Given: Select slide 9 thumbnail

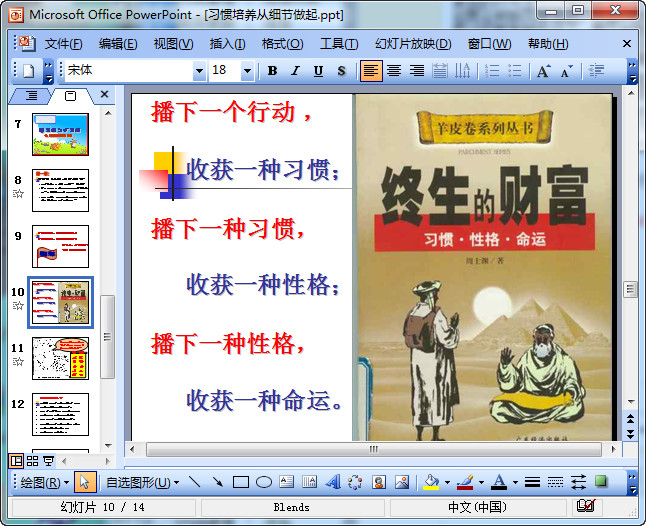Looking at the screenshot, I should pos(61,246).
